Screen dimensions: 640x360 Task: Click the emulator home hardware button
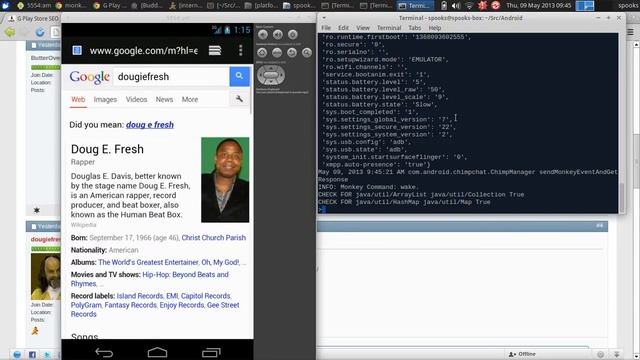coord(262,53)
